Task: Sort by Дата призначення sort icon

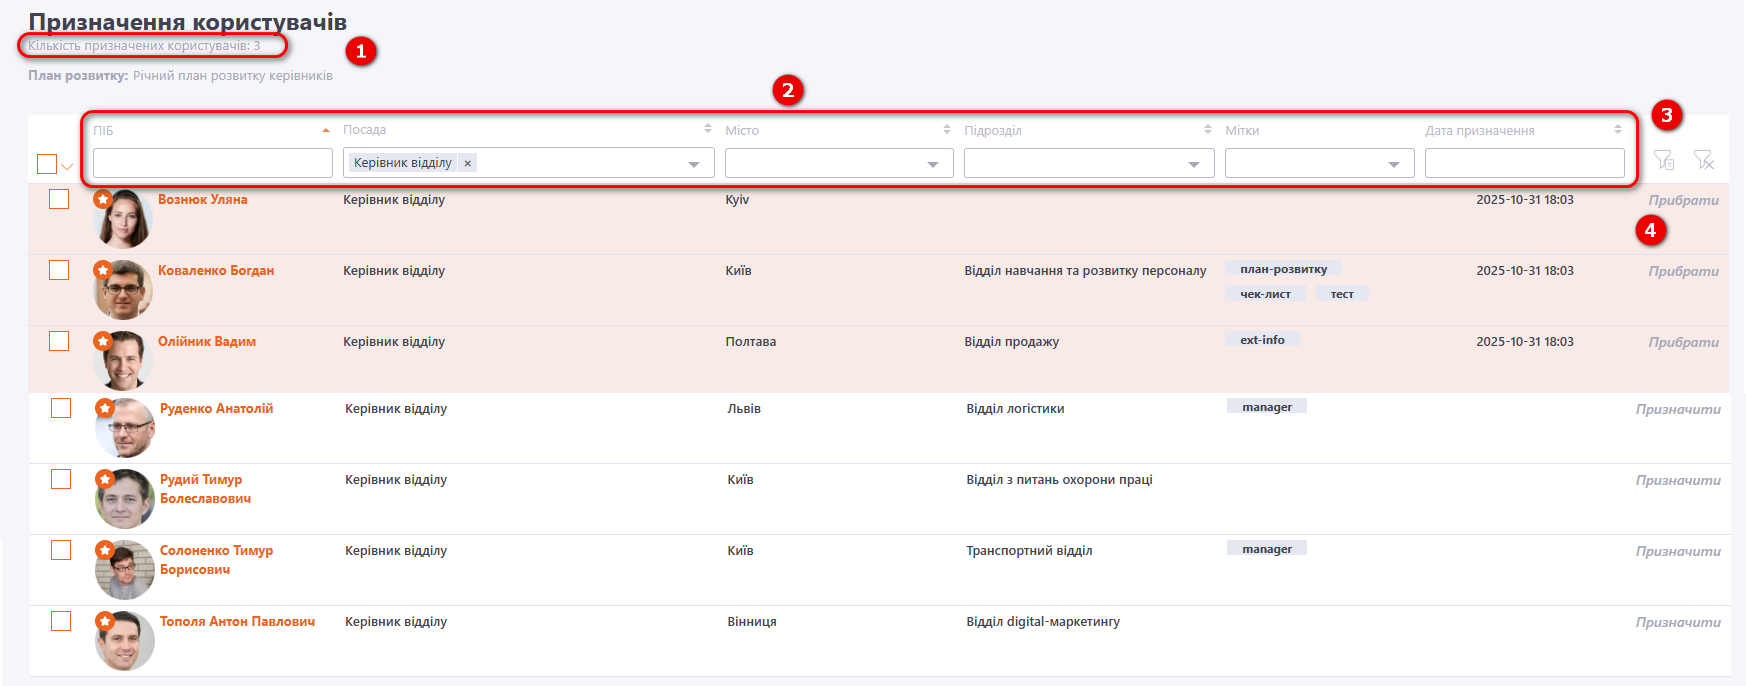Action: click(1617, 129)
